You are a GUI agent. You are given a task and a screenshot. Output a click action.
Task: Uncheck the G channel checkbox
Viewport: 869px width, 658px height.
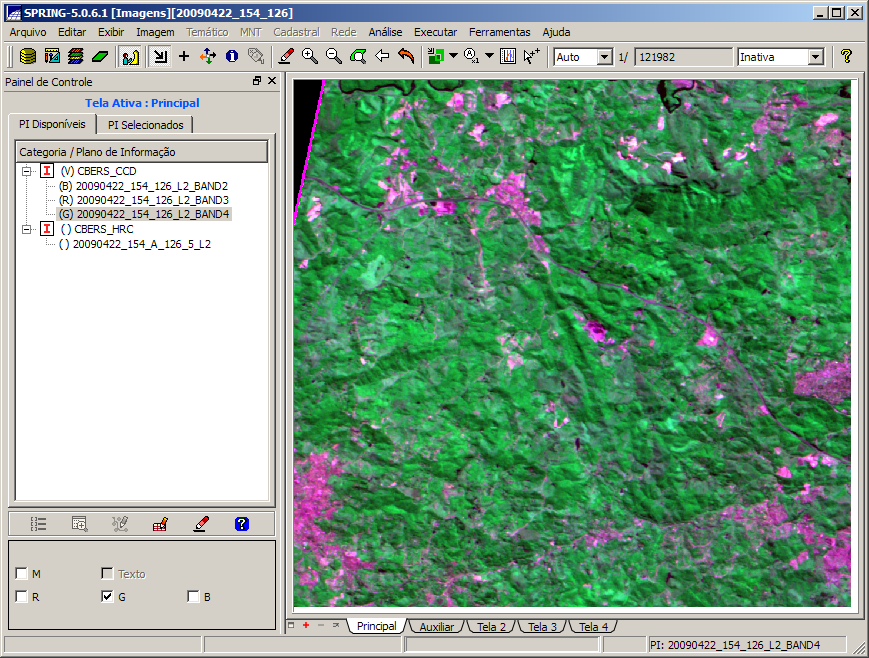(x=107, y=597)
